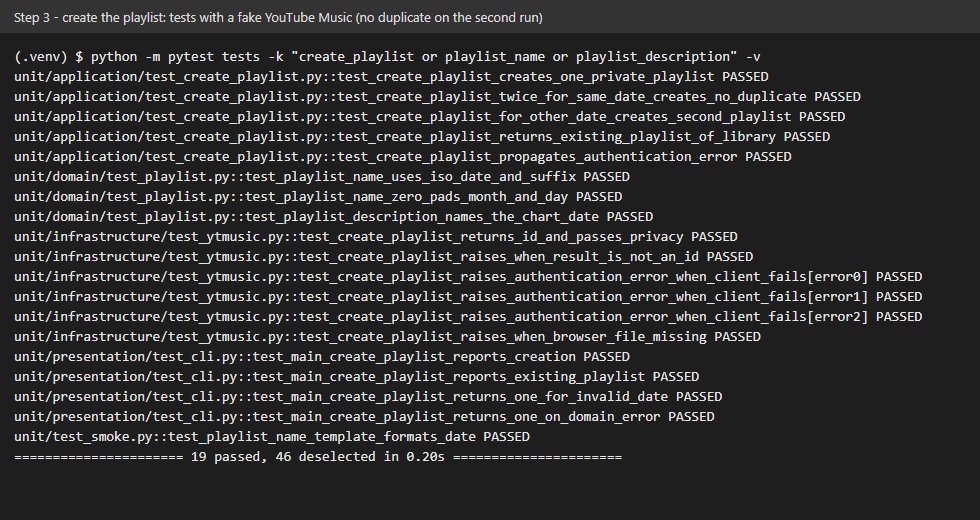Click test_main_create_playlist_reports_creation line

point(322,356)
